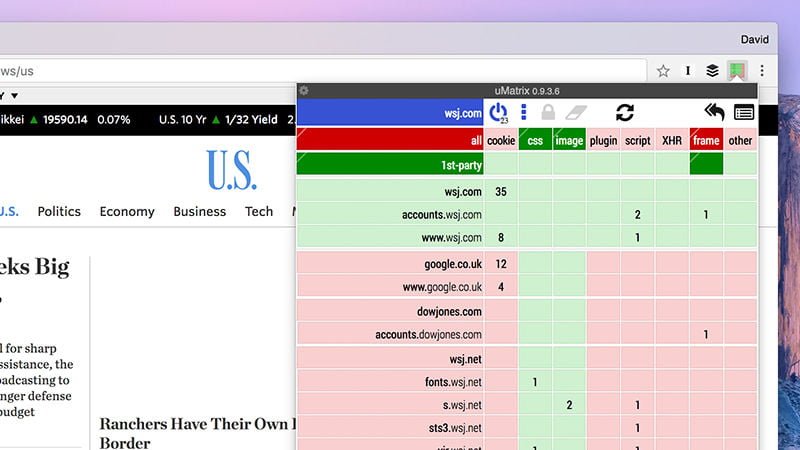Open Chrome's three-dot menu

[762, 71]
